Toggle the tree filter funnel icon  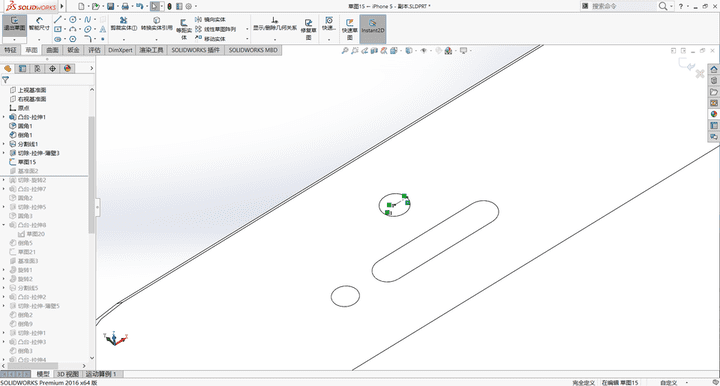6,80
